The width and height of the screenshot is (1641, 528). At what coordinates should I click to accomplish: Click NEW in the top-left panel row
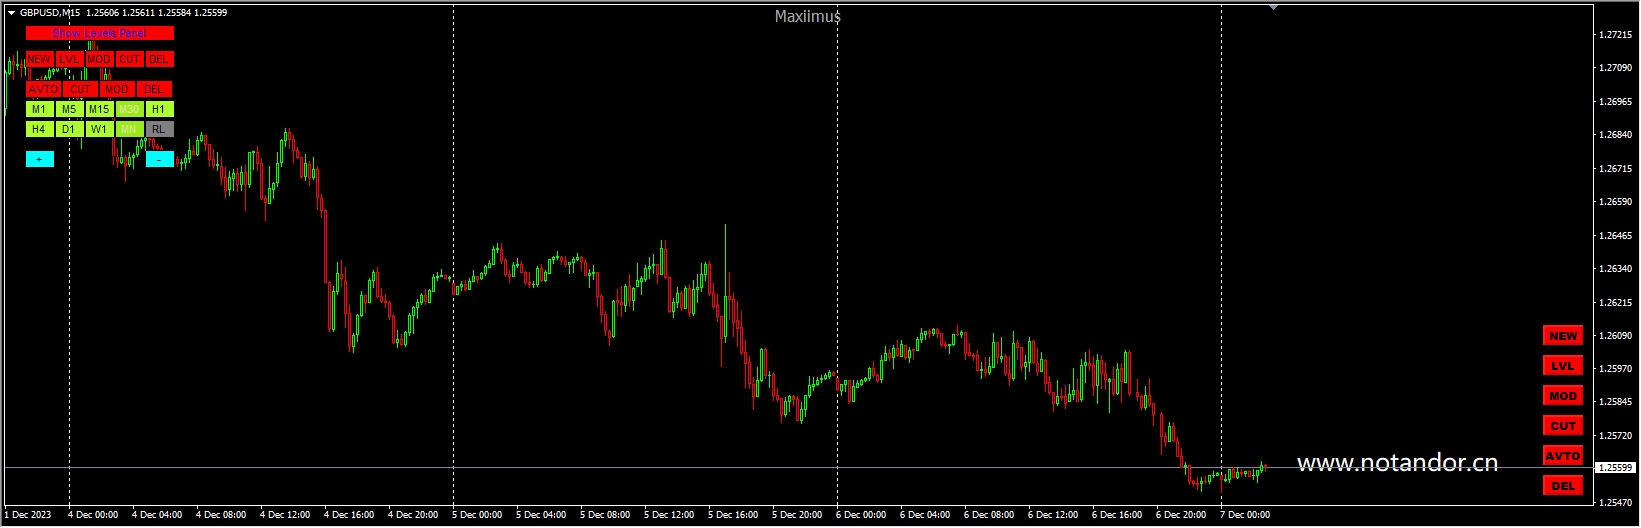point(39,59)
